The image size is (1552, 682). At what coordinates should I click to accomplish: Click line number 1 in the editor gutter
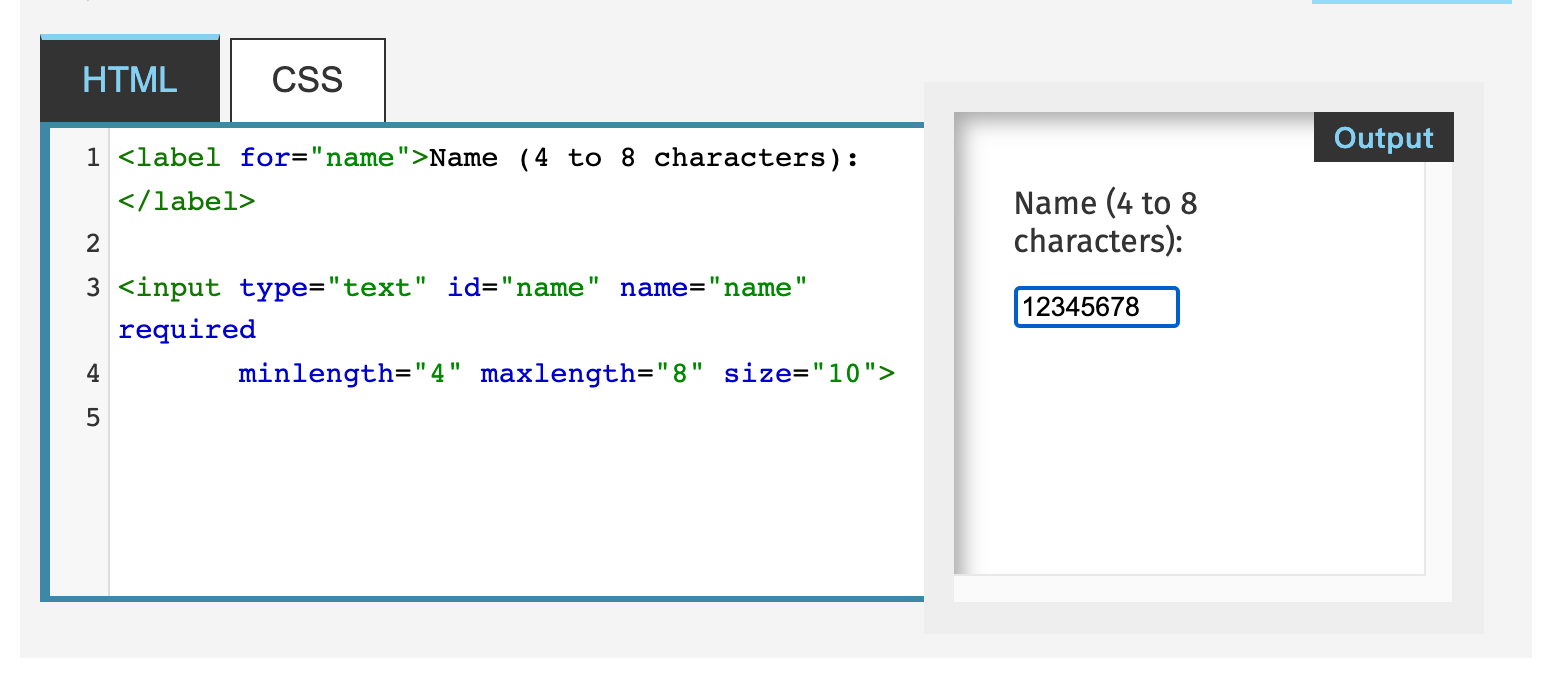click(x=93, y=158)
